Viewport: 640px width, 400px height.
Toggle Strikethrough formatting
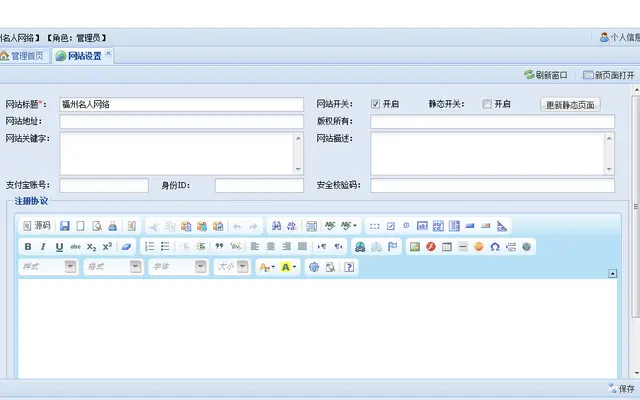pyautogui.click(x=75, y=247)
